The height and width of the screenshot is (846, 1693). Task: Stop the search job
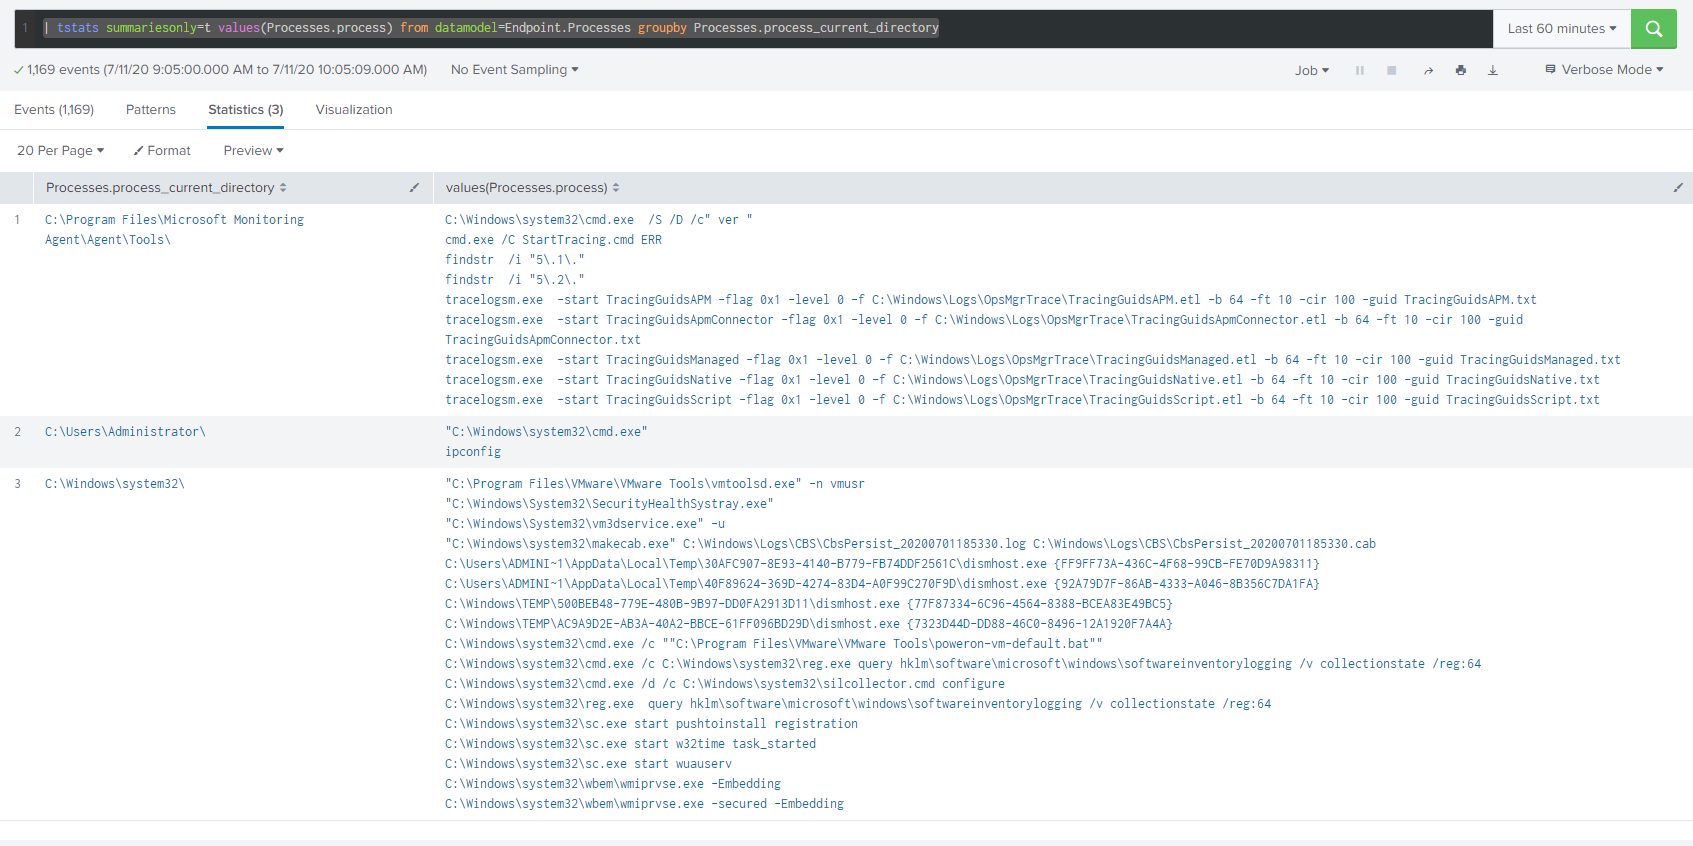pos(1391,70)
